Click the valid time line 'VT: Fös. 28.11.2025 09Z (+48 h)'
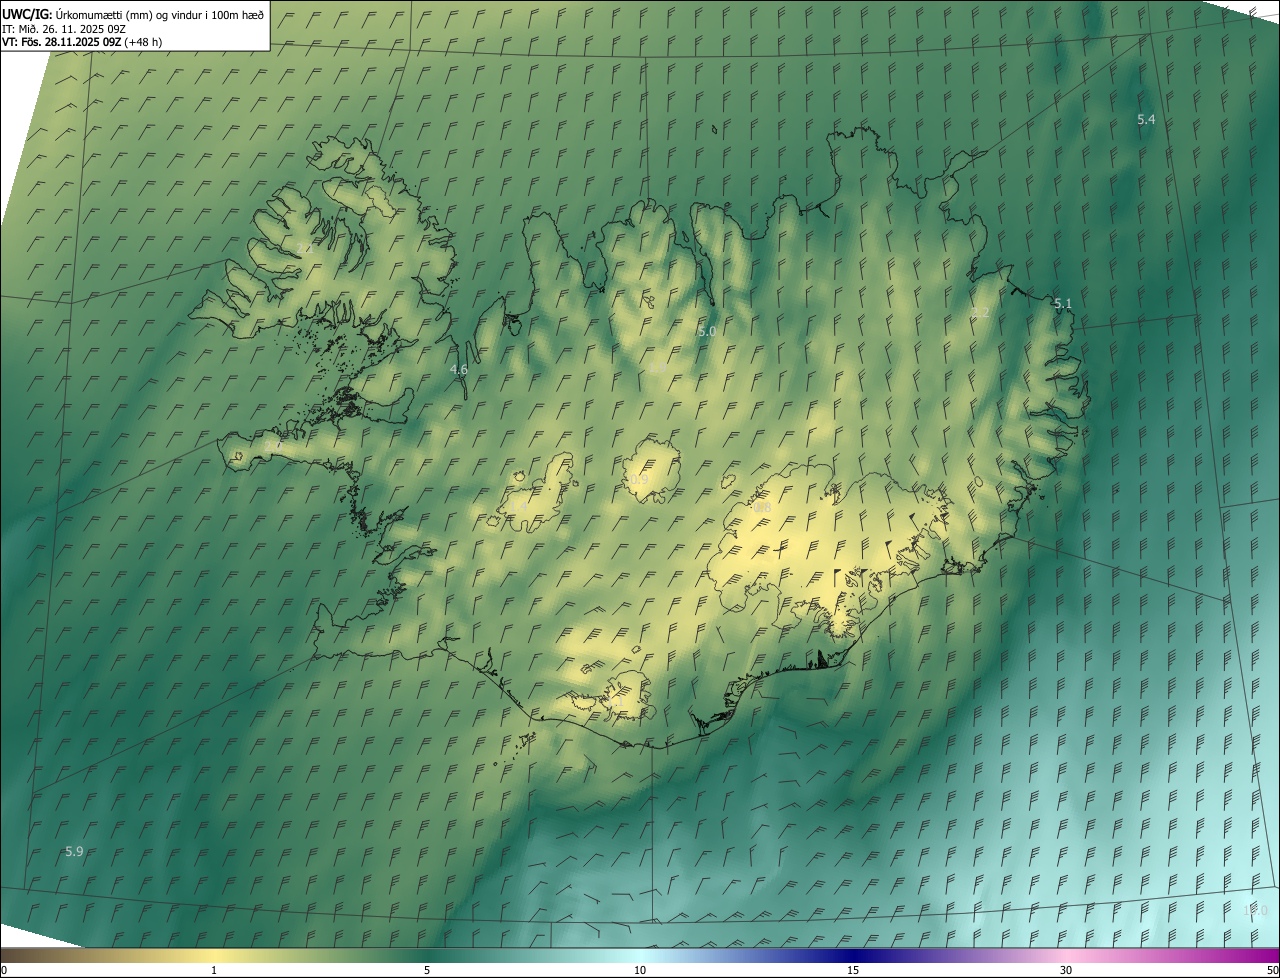 pos(82,42)
